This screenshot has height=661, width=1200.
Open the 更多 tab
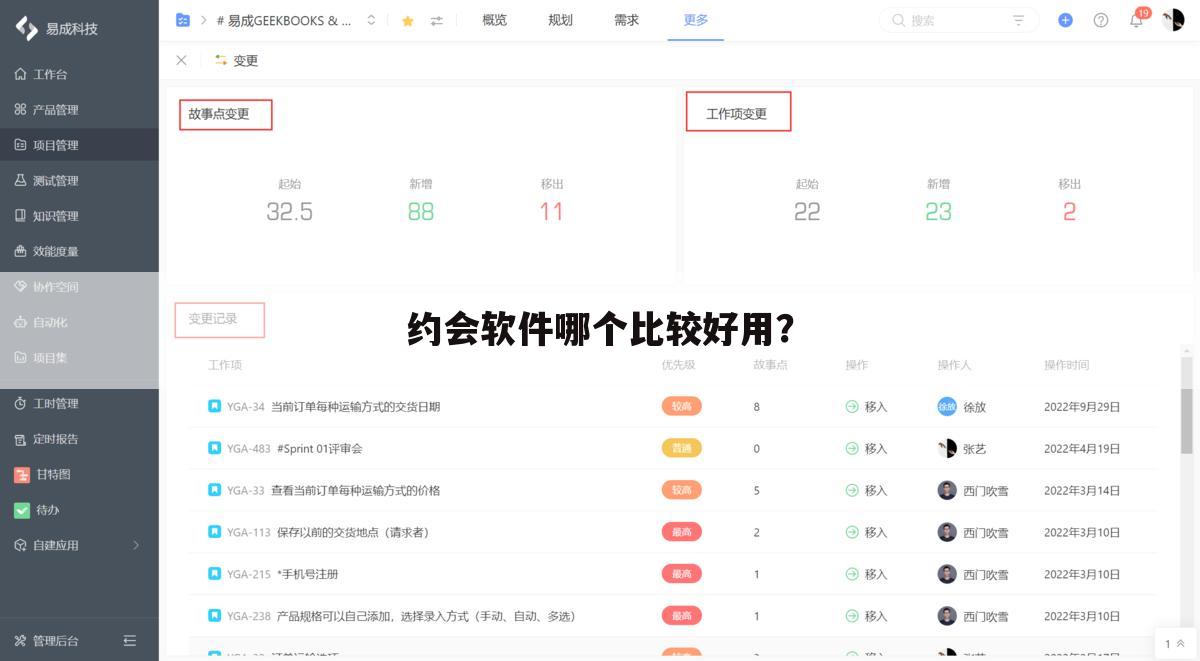pos(696,20)
